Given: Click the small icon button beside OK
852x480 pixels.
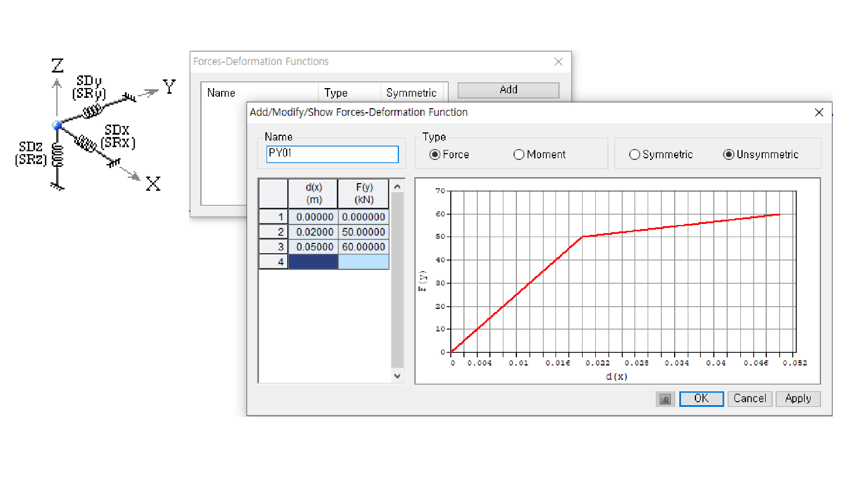Looking at the screenshot, I should pyautogui.click(x=665, y=398).
